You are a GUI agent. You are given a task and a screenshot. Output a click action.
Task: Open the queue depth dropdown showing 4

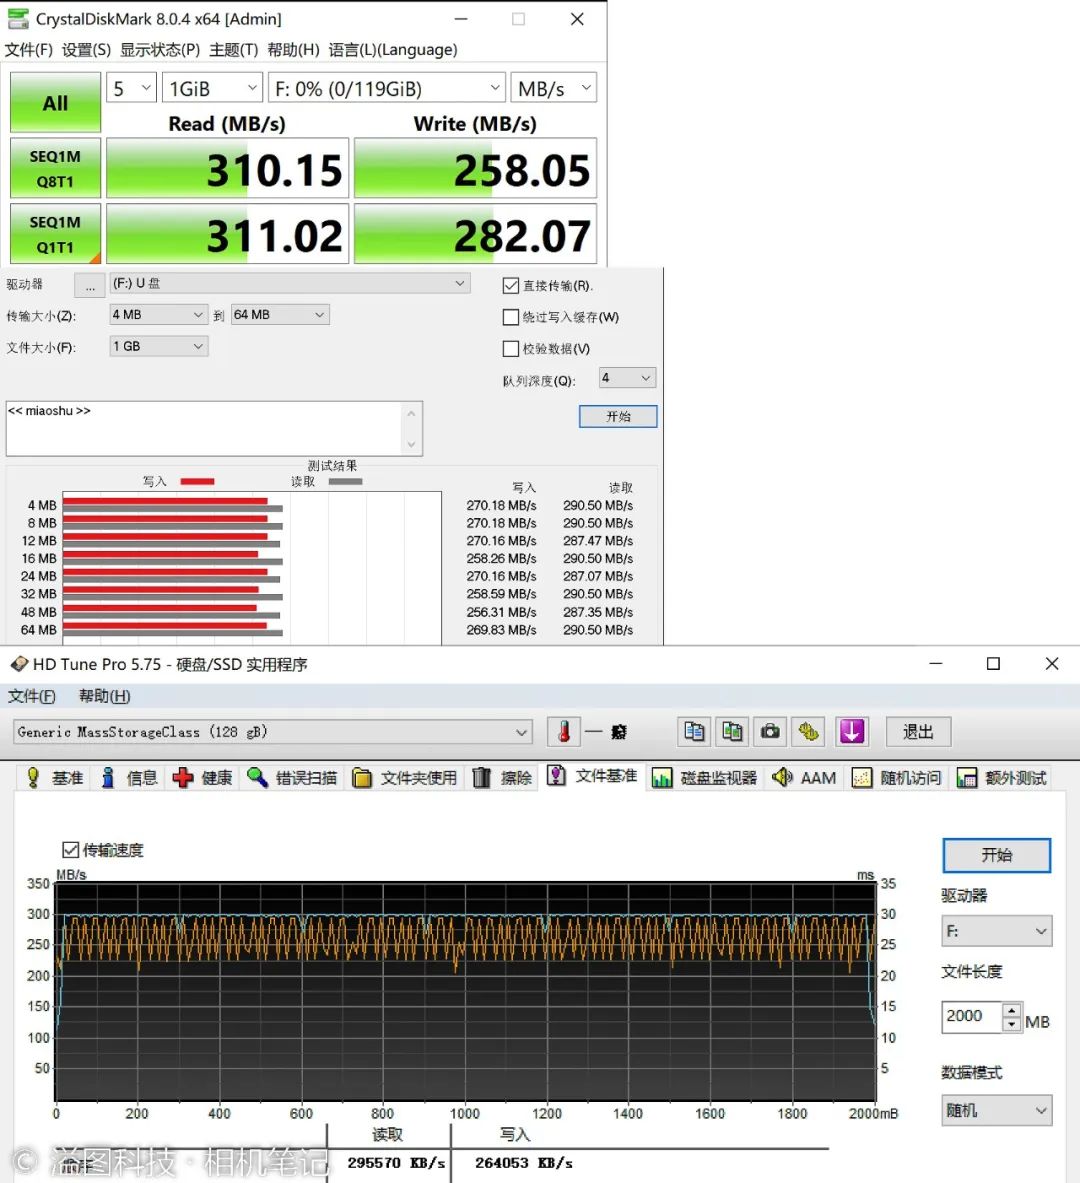[x=627, y=378]
